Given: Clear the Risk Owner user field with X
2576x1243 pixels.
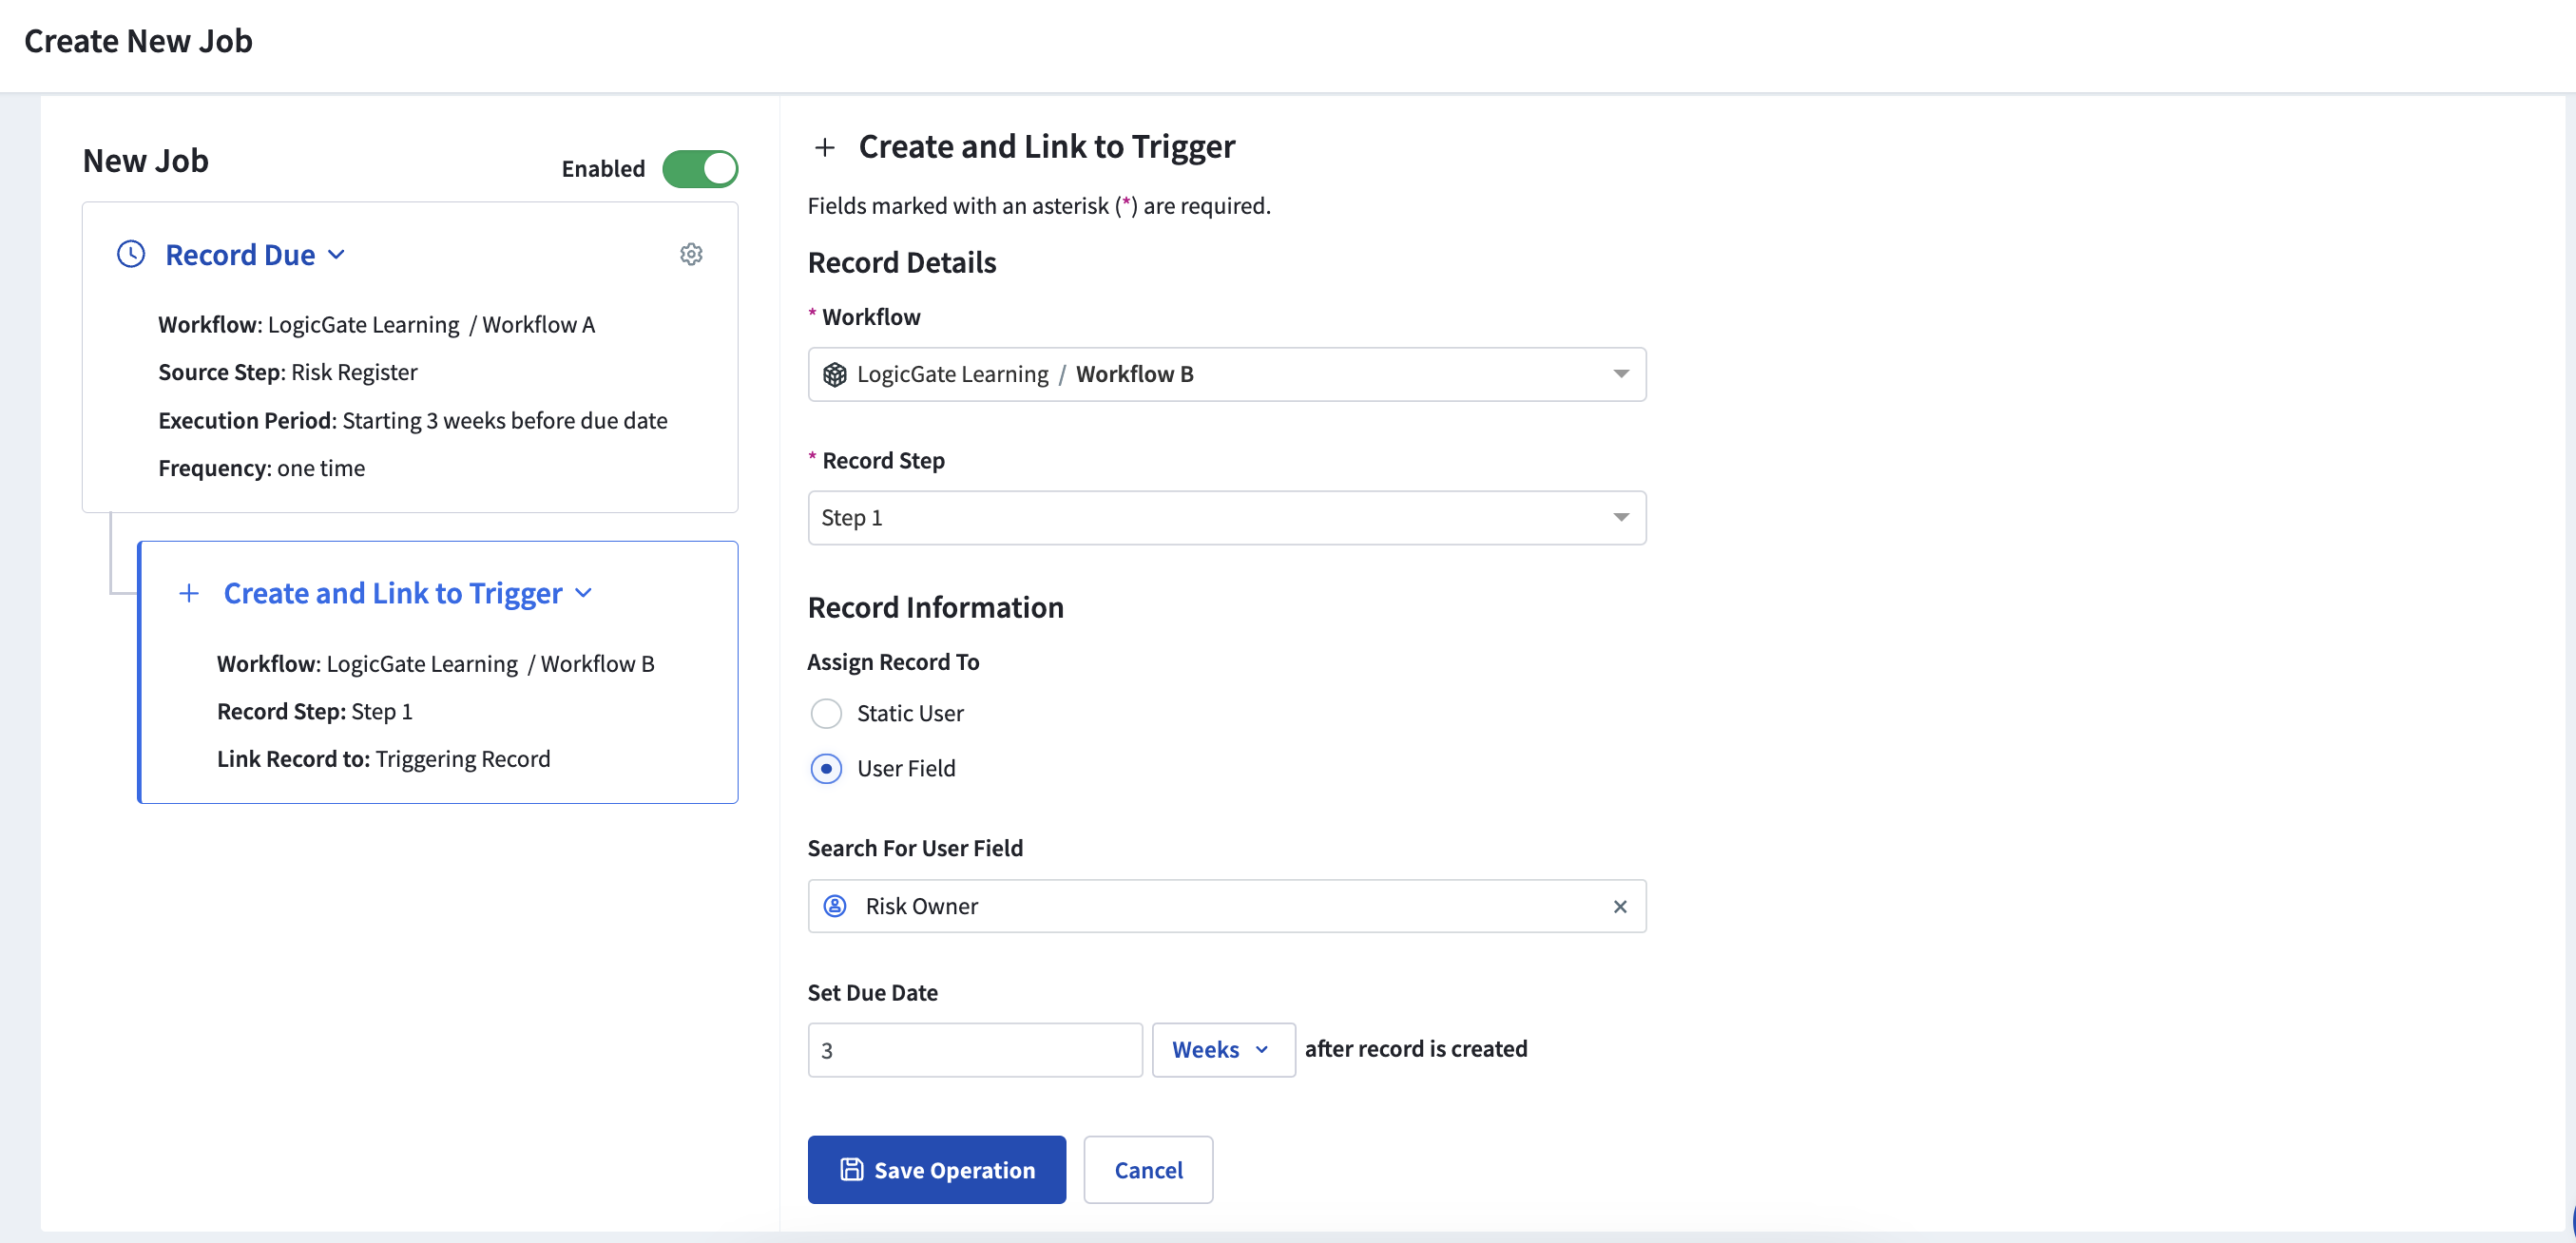Looking at the screenshot, I should tap(1620, 906).
